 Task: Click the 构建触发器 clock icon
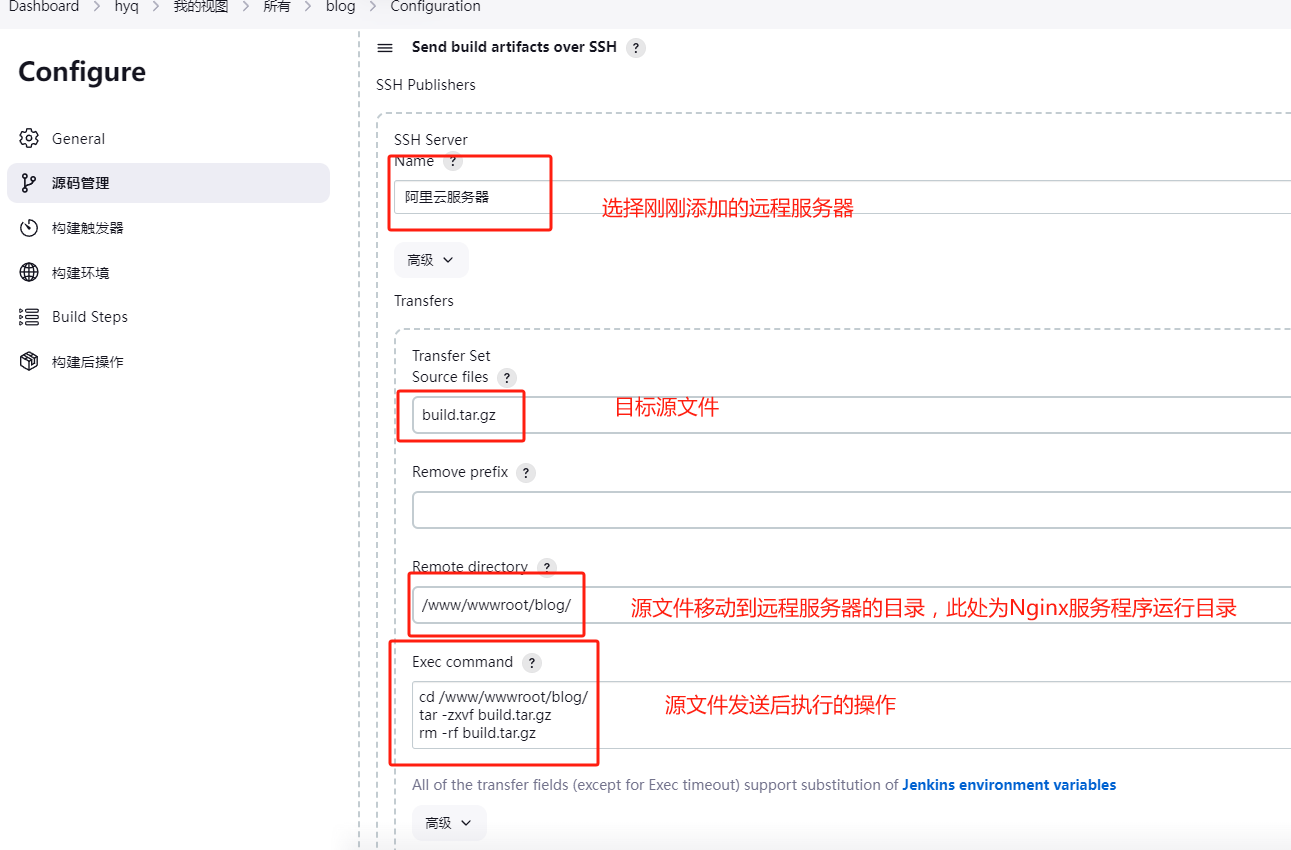tap(29, 227)
